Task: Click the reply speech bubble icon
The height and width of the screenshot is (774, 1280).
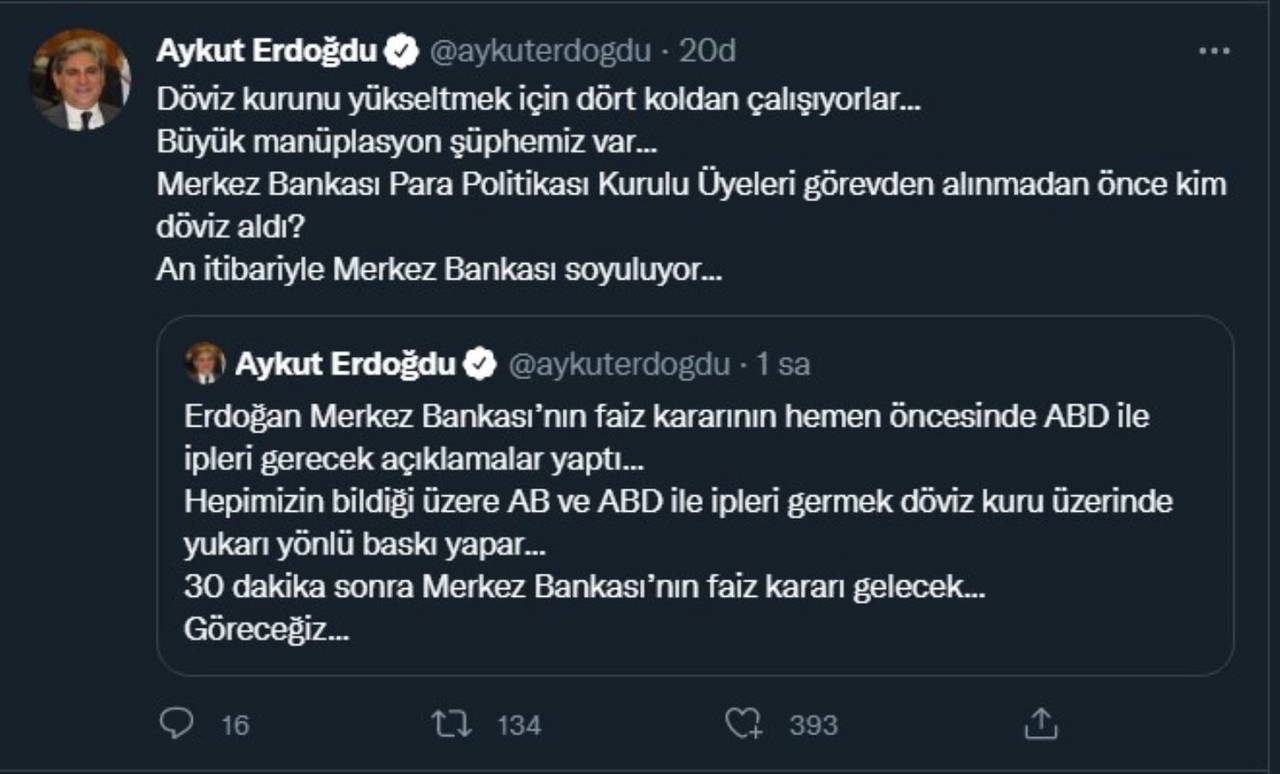Action: coord(176,723)
